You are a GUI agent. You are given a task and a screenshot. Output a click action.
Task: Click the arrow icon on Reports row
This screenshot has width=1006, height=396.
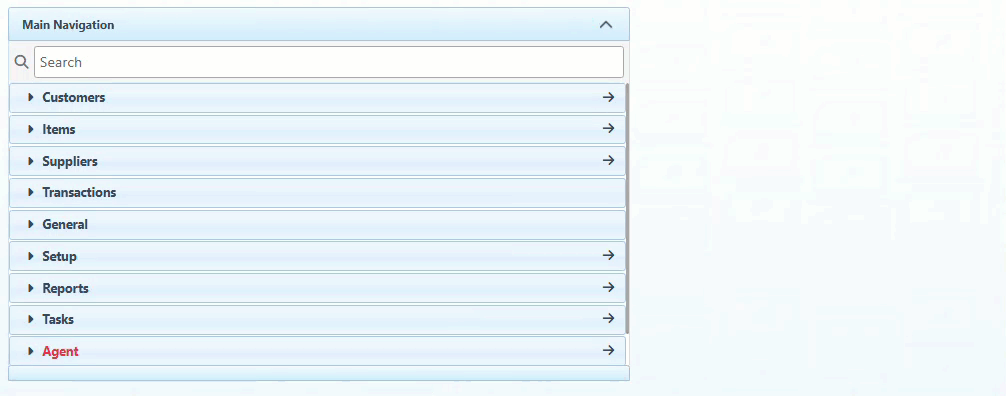608,288
